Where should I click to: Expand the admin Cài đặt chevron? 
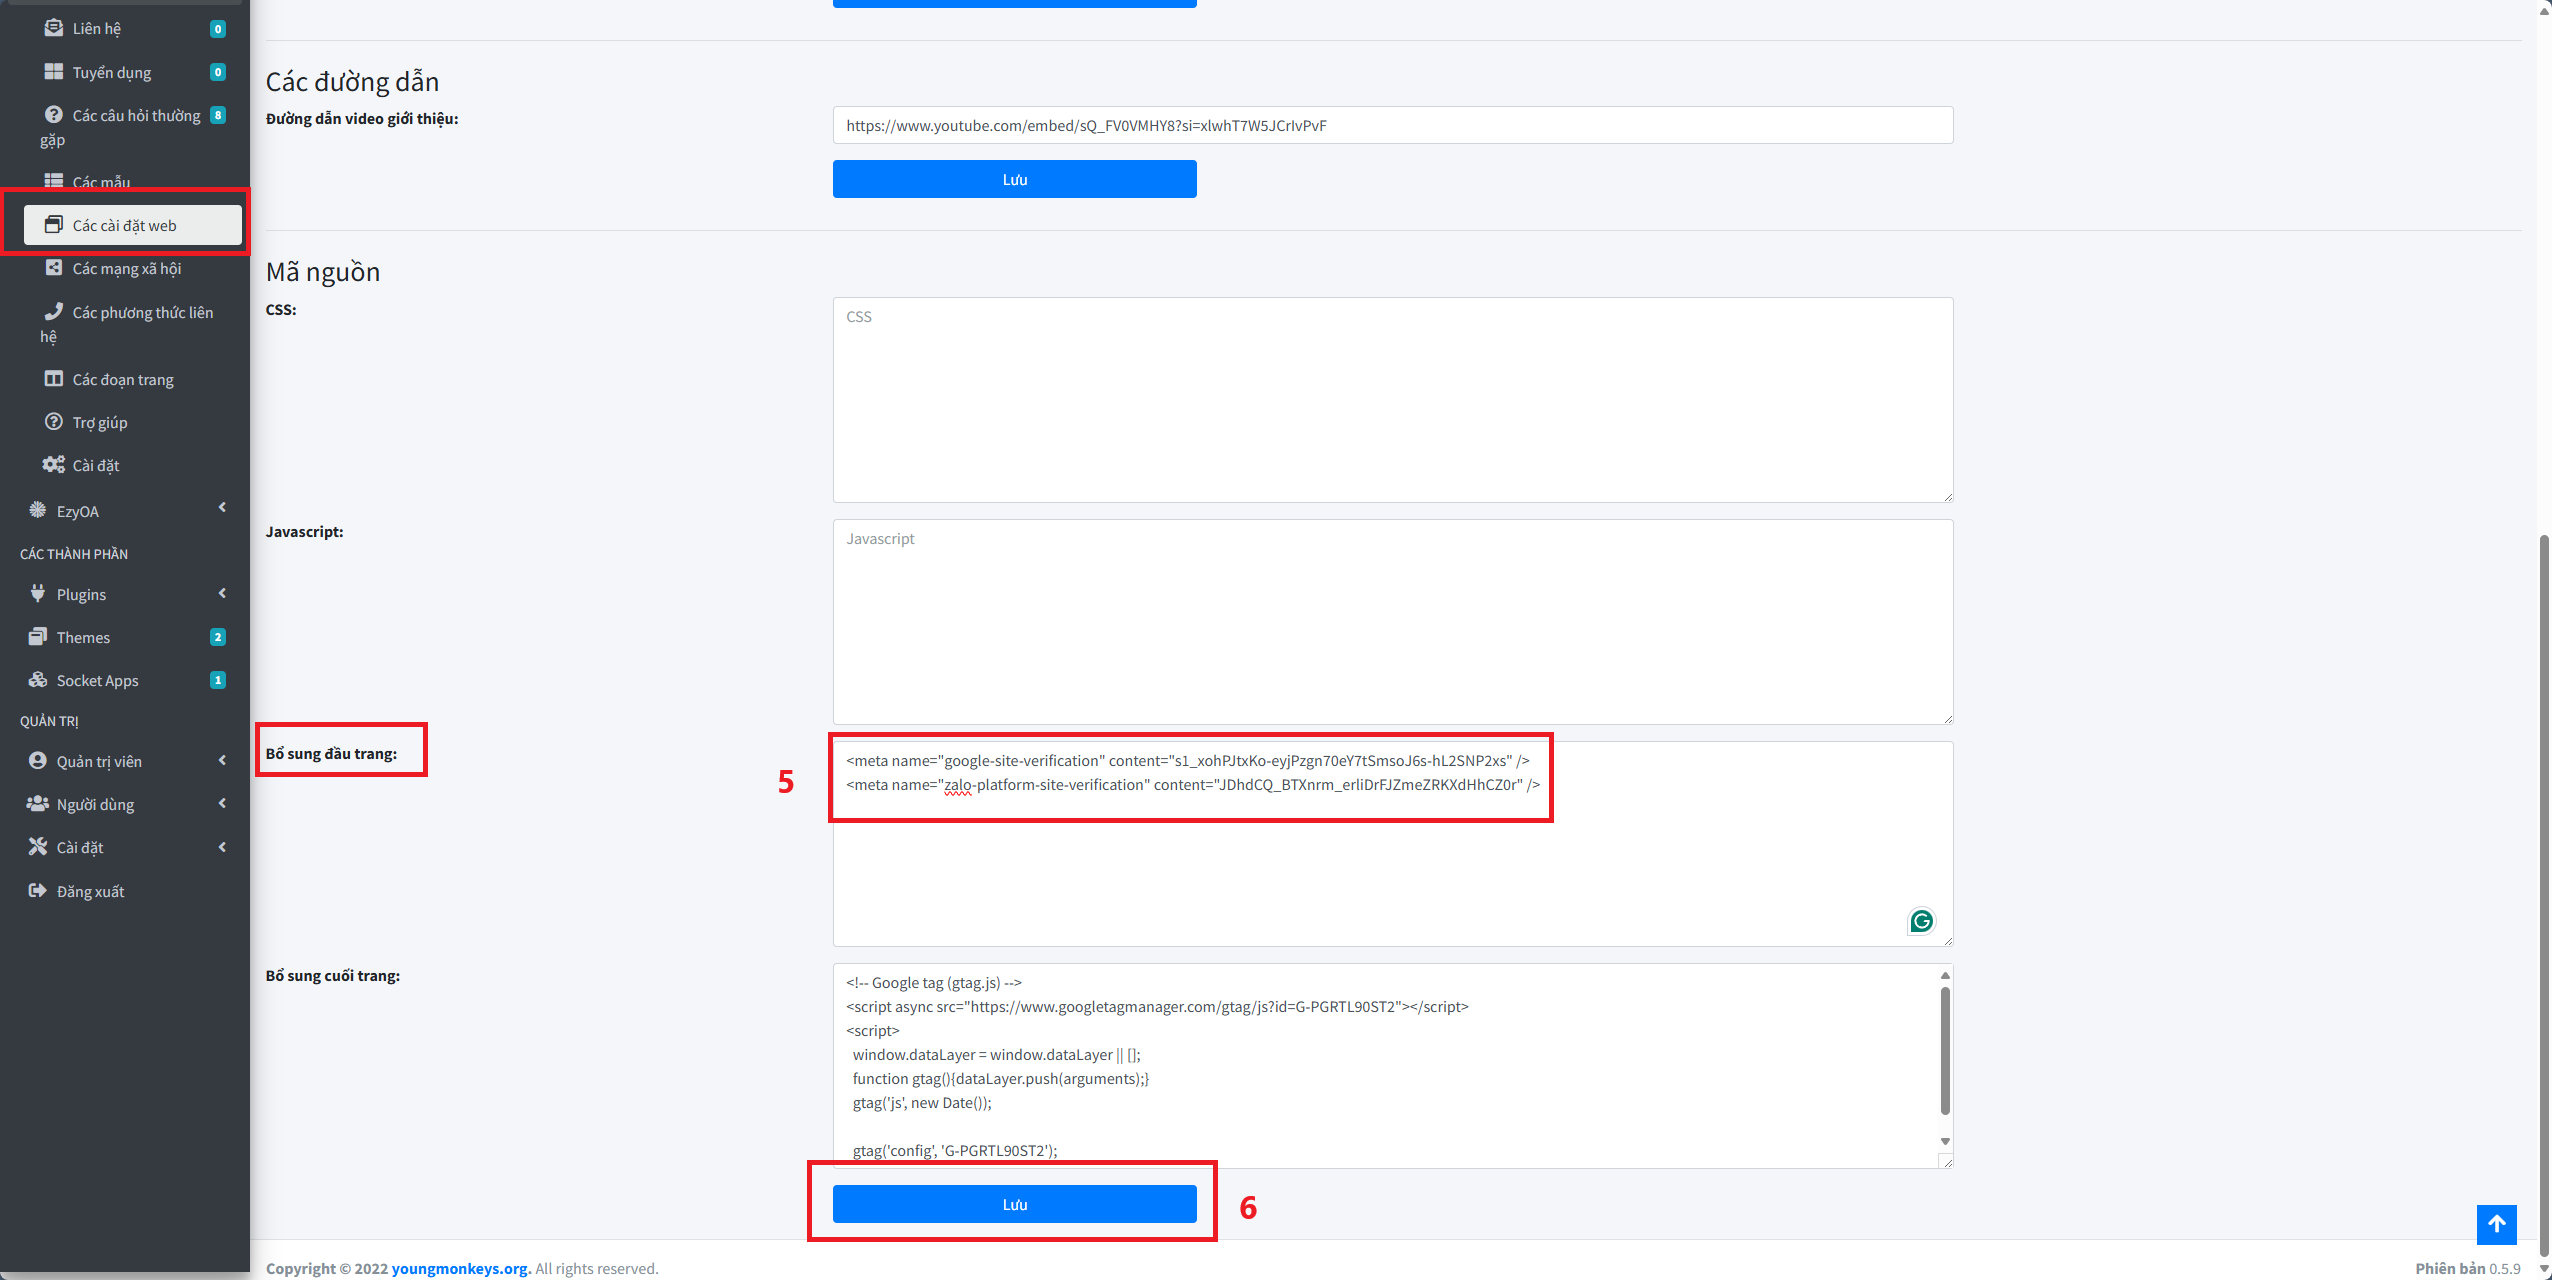point(222,847)
